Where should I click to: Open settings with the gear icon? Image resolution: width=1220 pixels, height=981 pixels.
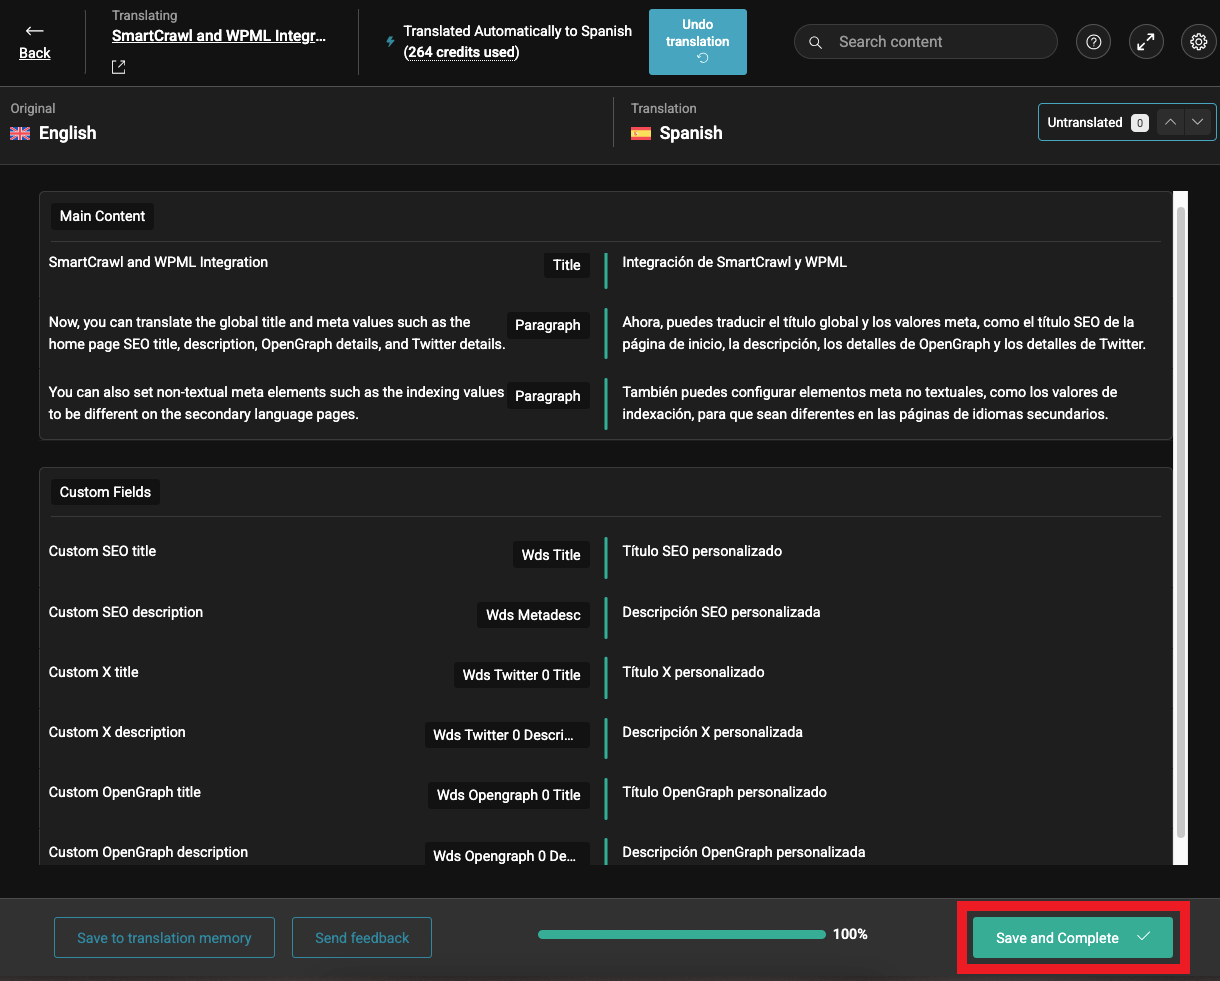(x=1198, y=41)
